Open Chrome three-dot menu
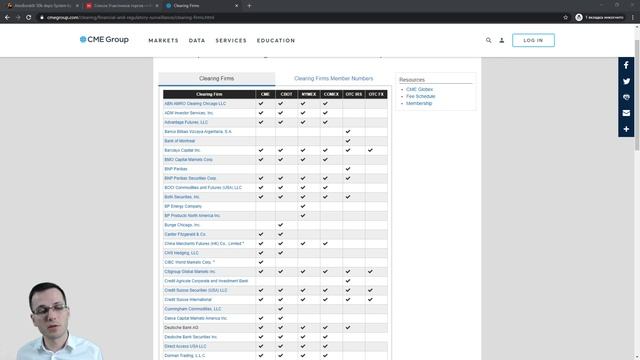This screenshot has height=360, width=640. click(x=633, y=18)
